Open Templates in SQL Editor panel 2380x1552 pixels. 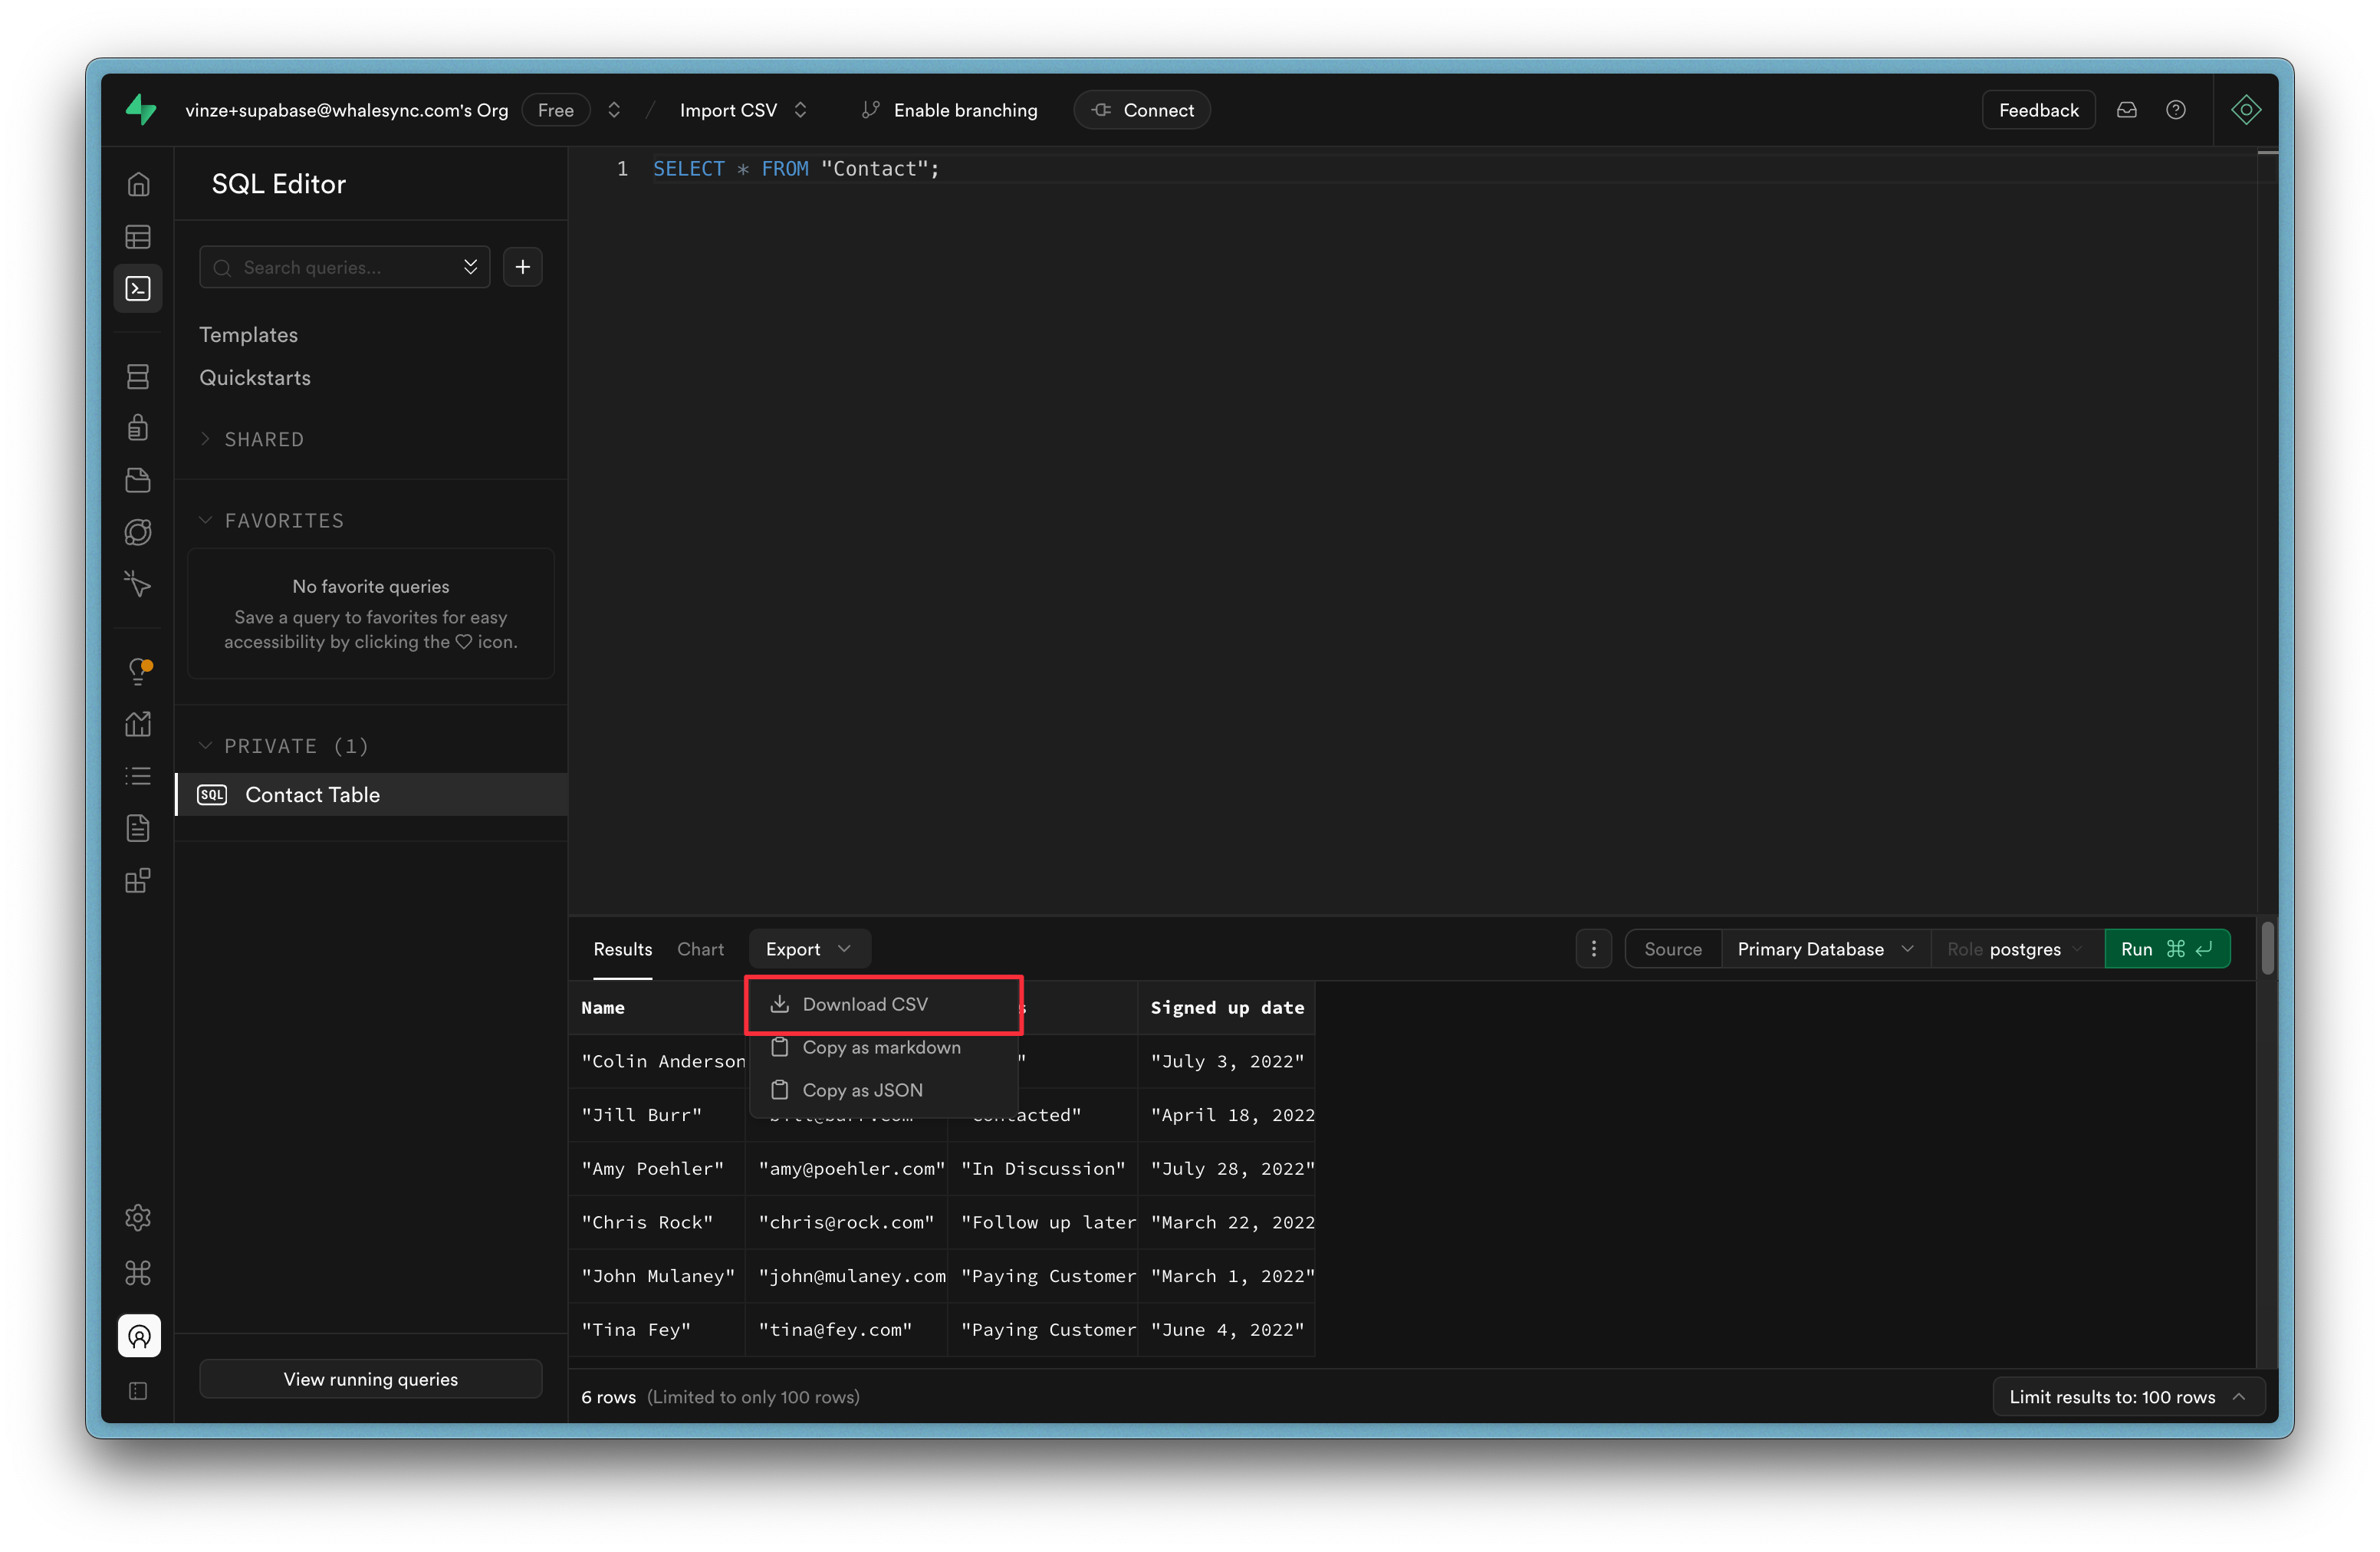click(248, 335)
